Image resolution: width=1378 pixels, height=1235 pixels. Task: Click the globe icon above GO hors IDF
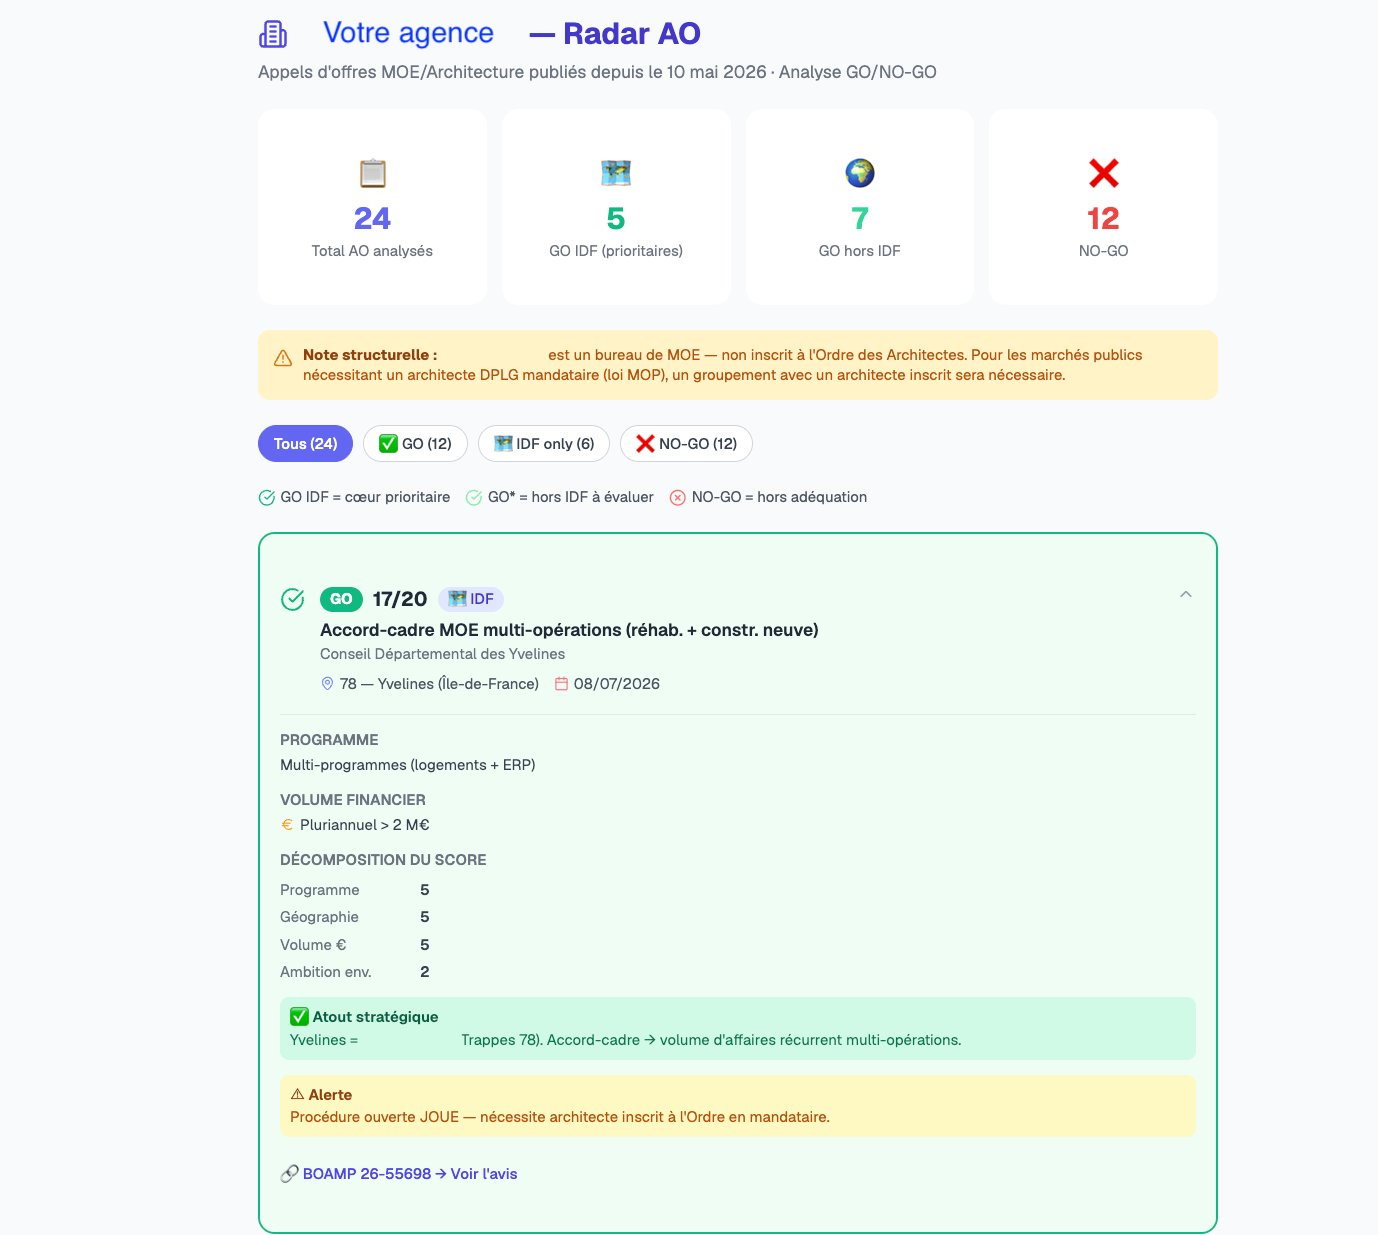860,173
